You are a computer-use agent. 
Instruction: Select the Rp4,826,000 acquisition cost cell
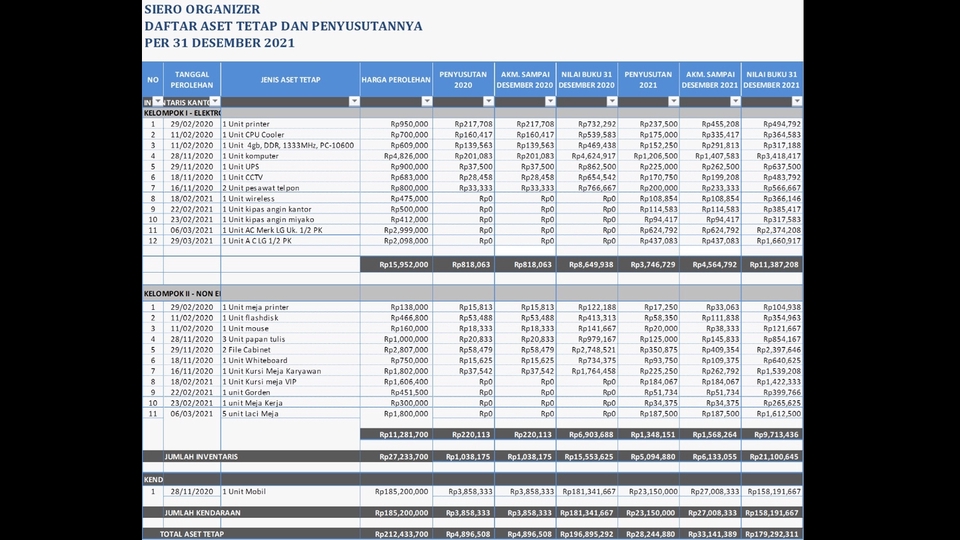pyautogui.click(x=396, y=156)
